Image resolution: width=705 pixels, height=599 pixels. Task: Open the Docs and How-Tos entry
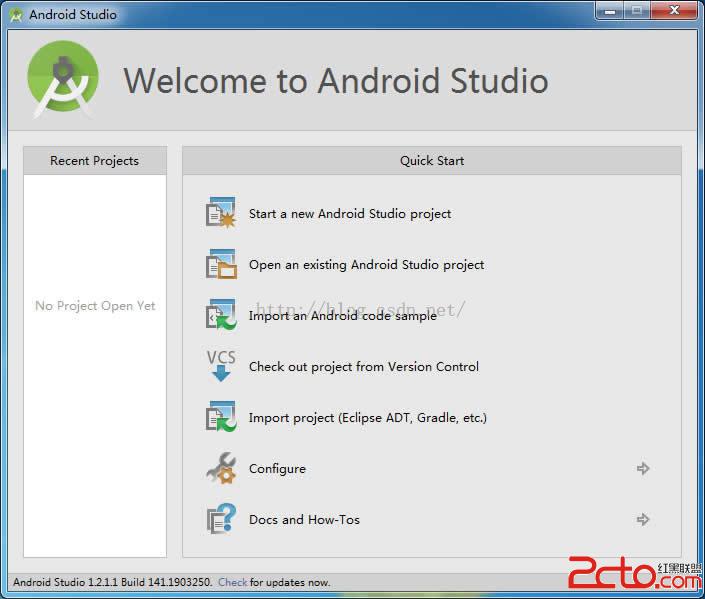click(x=304, y=519)
